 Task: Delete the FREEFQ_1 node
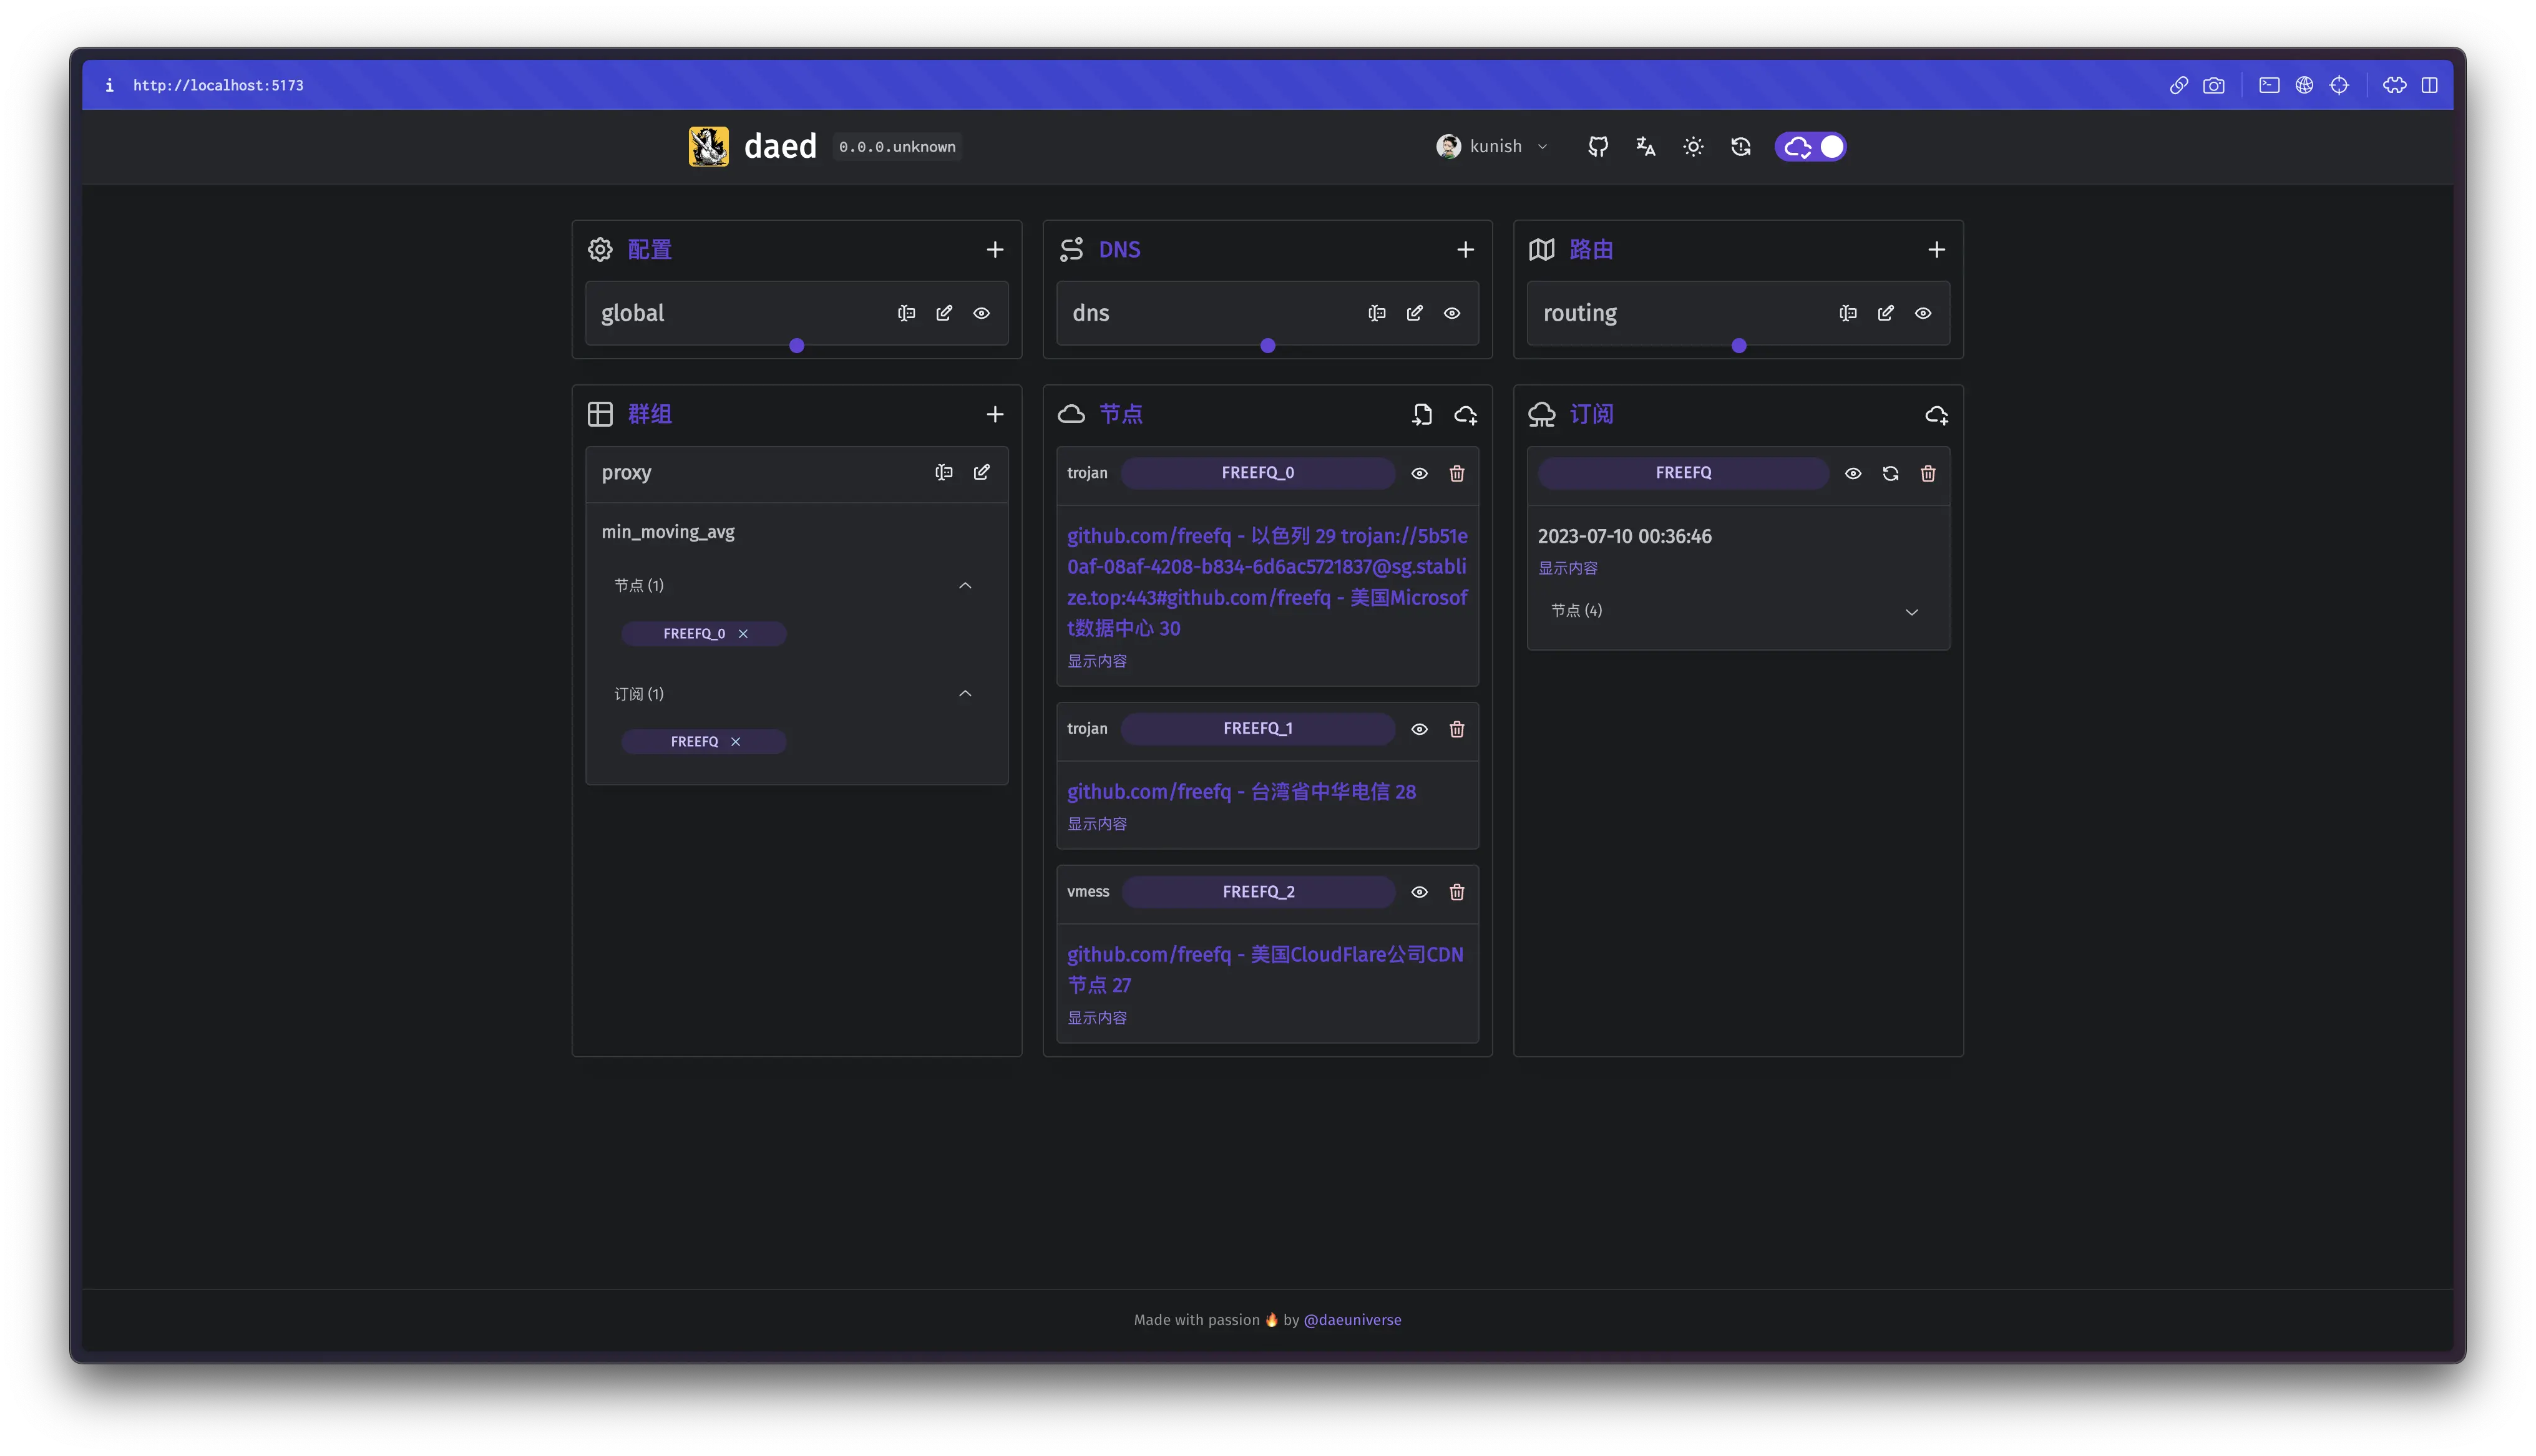(x=1456, y=729)
